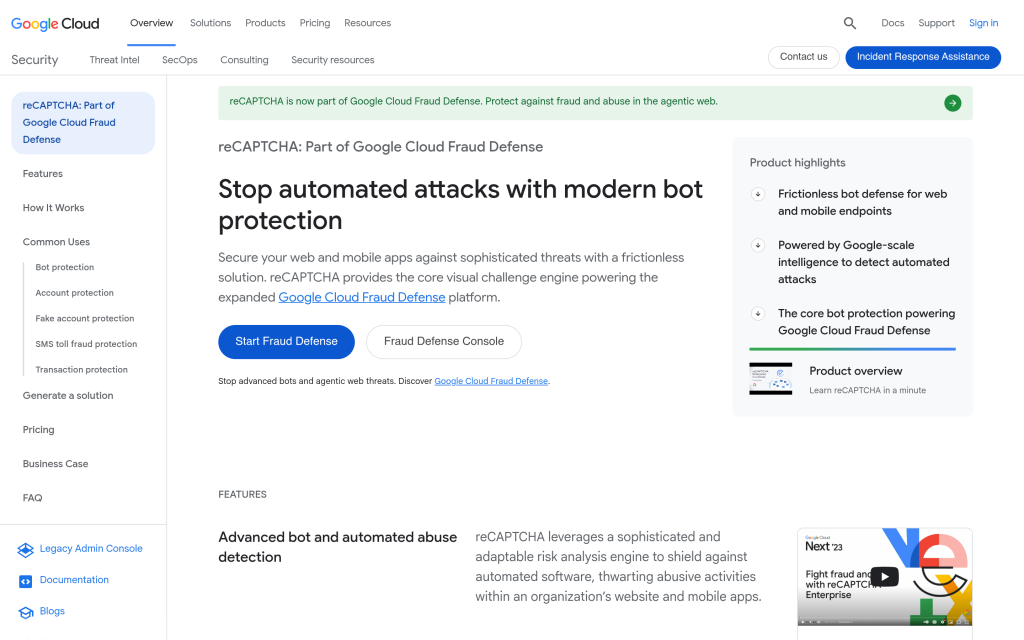Click 'Advanced bot and automated abuse detection' heading
The height and width of the screenshot is (640, 1024).
338,547
